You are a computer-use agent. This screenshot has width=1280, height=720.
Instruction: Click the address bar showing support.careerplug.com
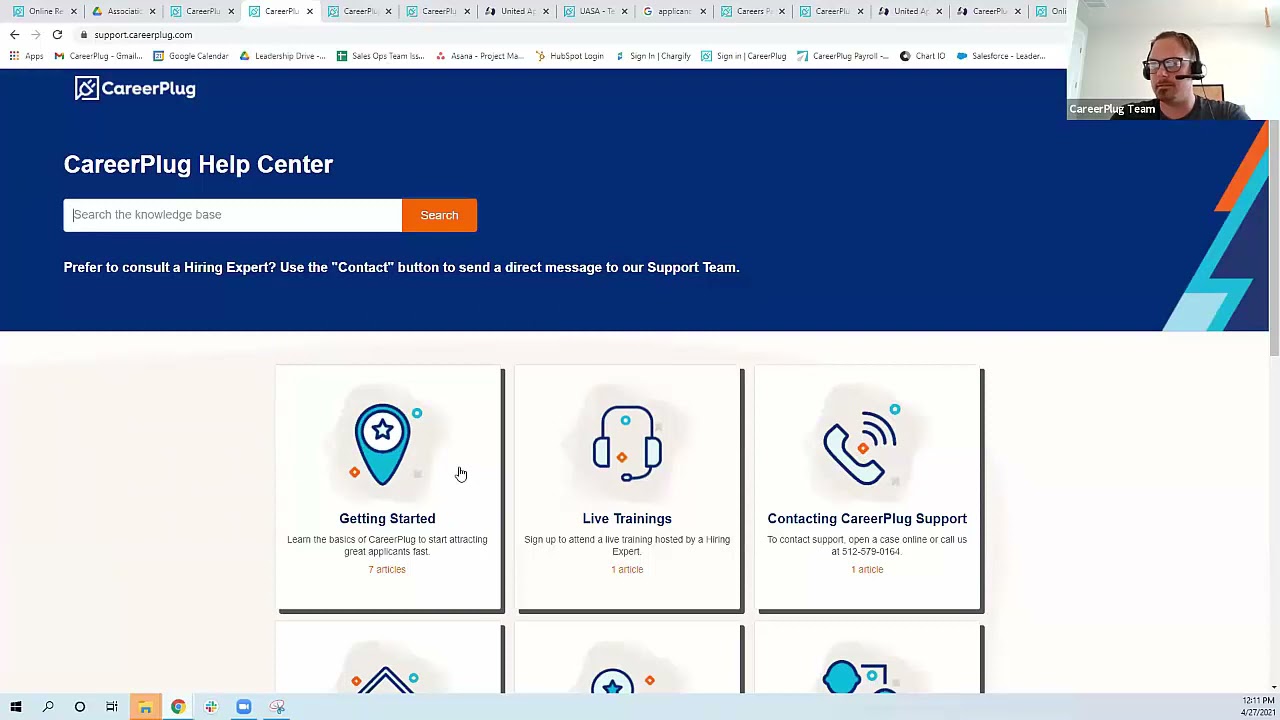coord(143,35)
